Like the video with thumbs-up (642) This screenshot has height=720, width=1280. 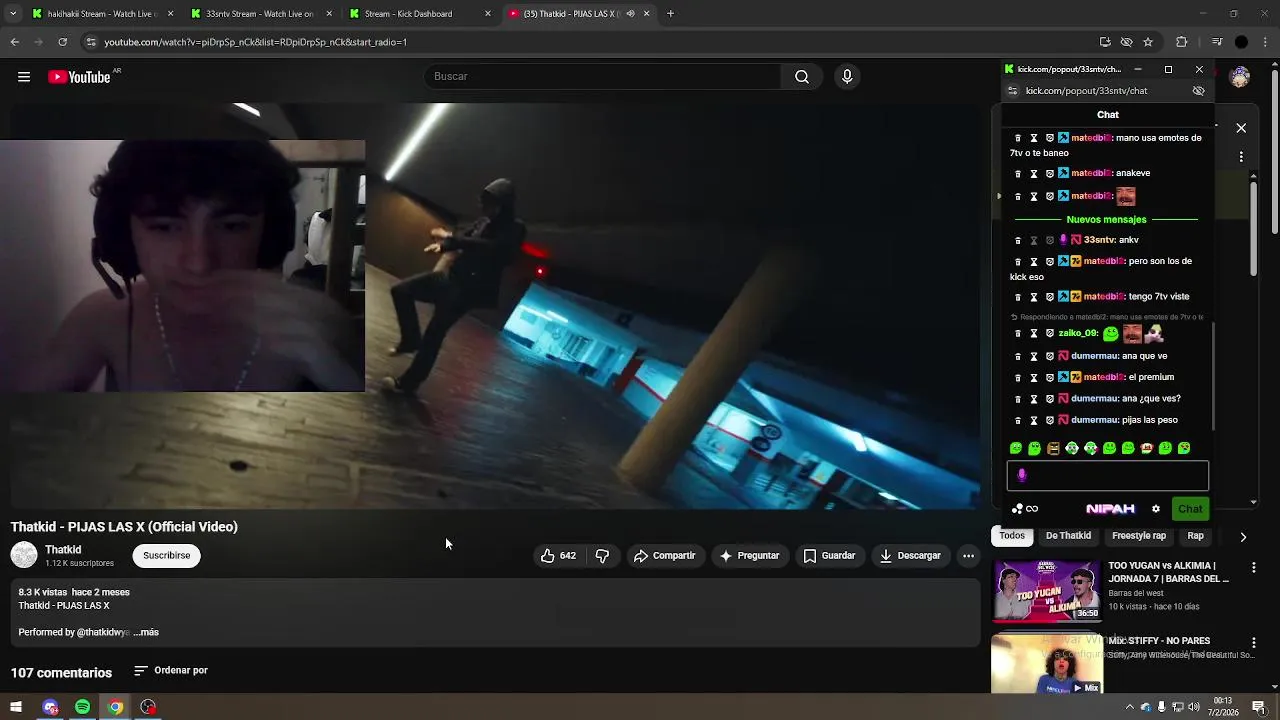558,556
